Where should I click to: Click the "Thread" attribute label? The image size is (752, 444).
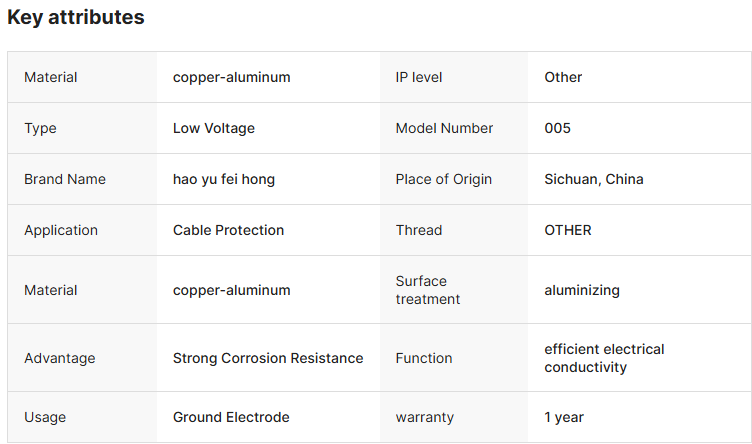point(419,230)
